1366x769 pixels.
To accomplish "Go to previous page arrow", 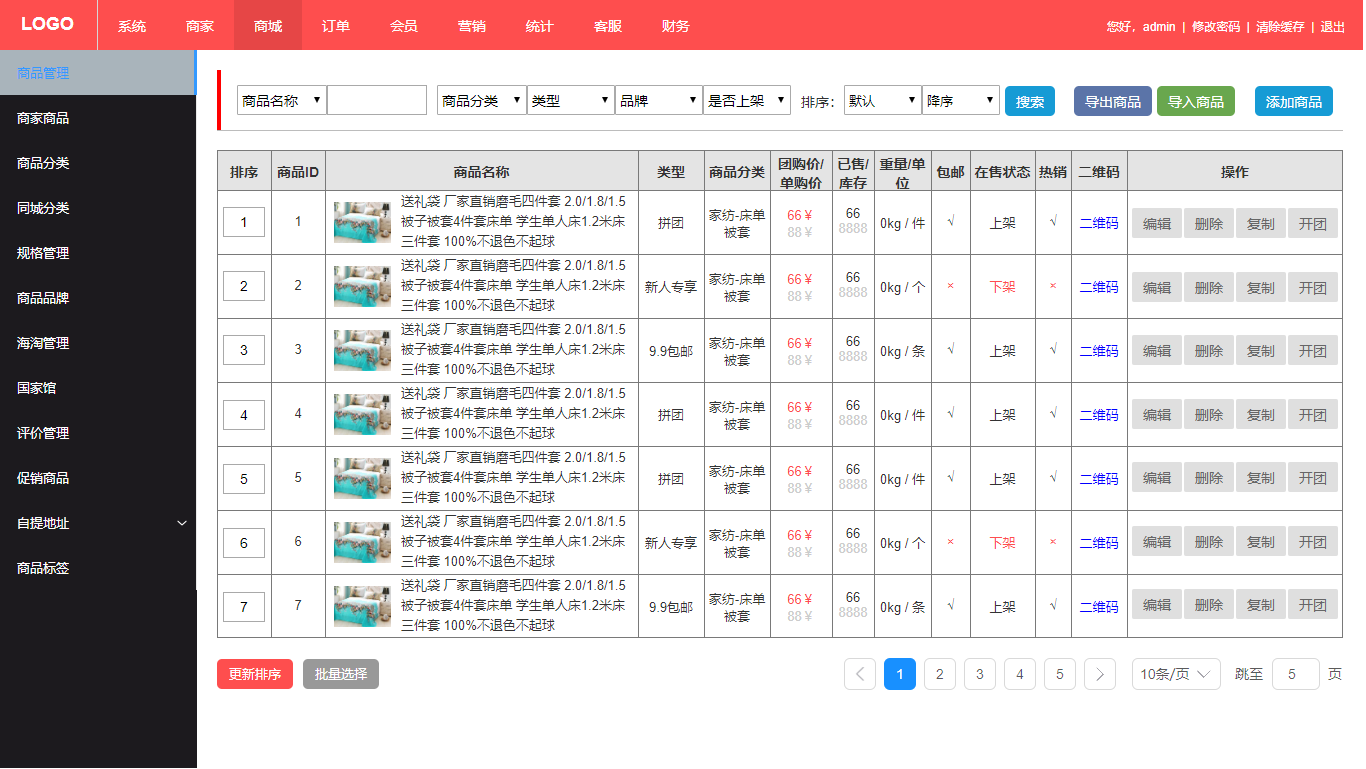I will click(x=860, y=674).
